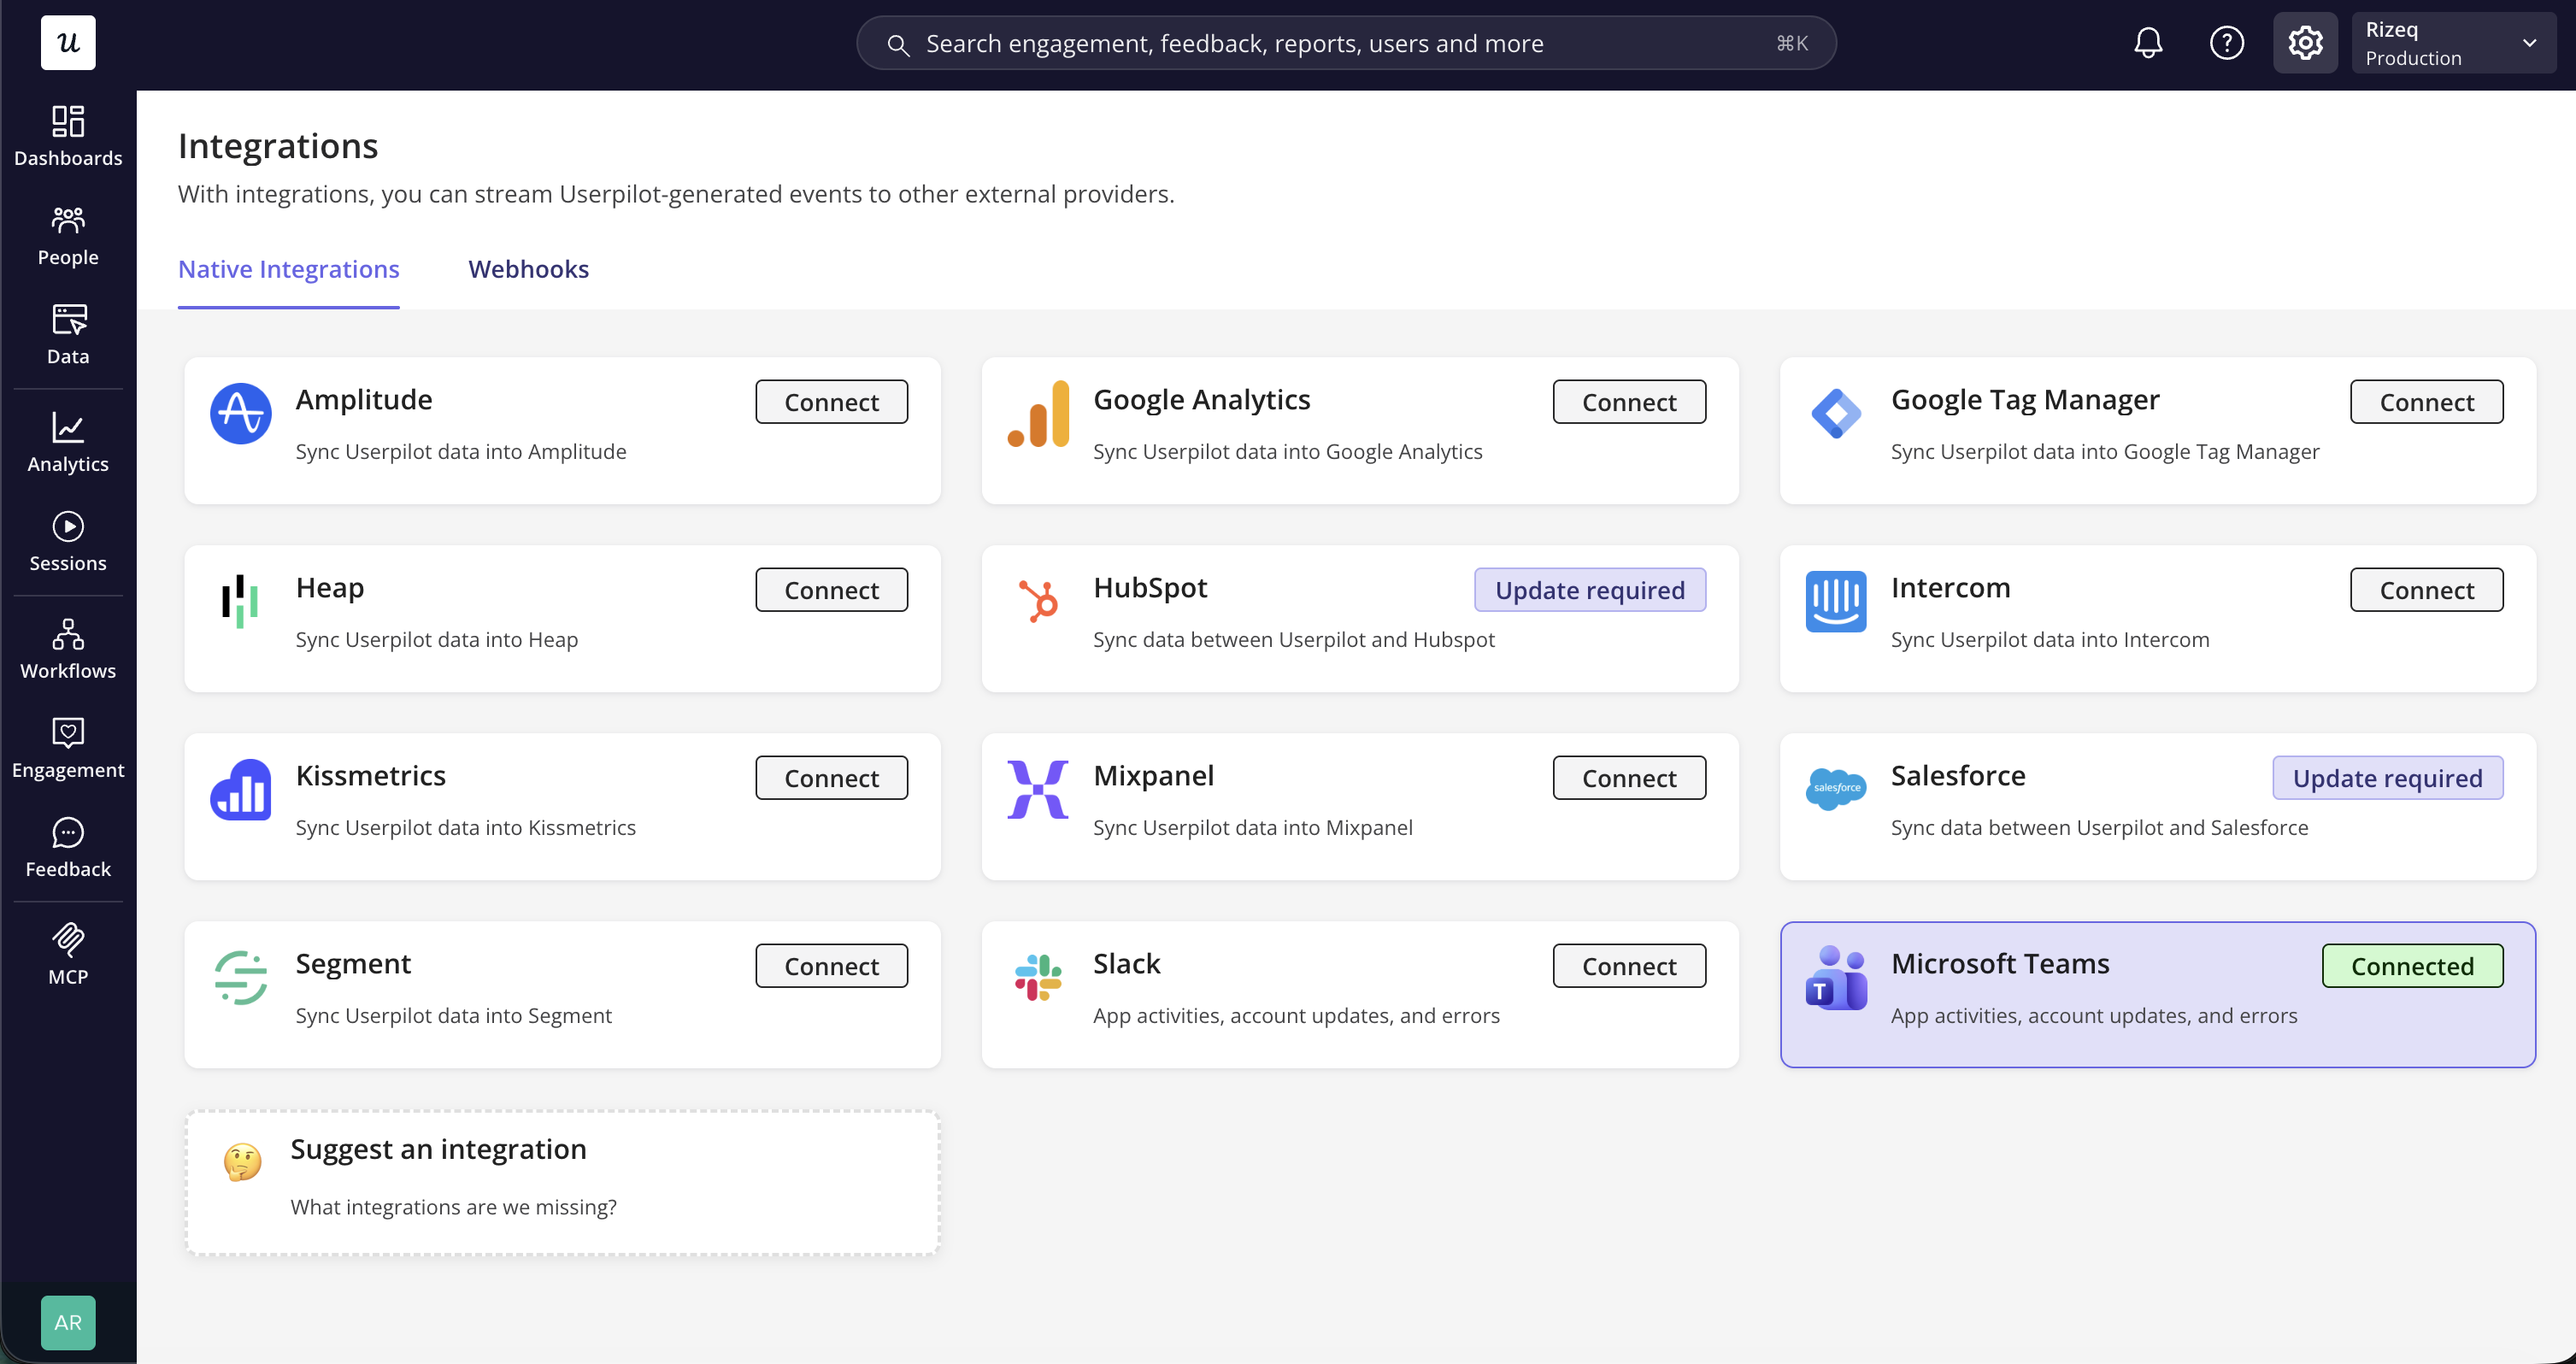Click Update required on Salesforce

(2387, 778)
